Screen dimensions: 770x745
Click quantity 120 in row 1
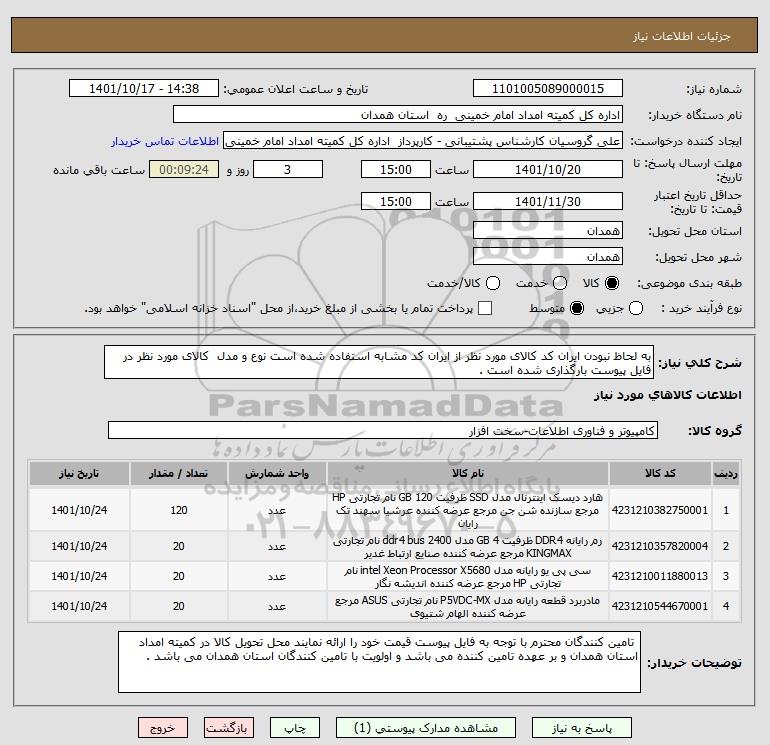(x=179, y=510)
